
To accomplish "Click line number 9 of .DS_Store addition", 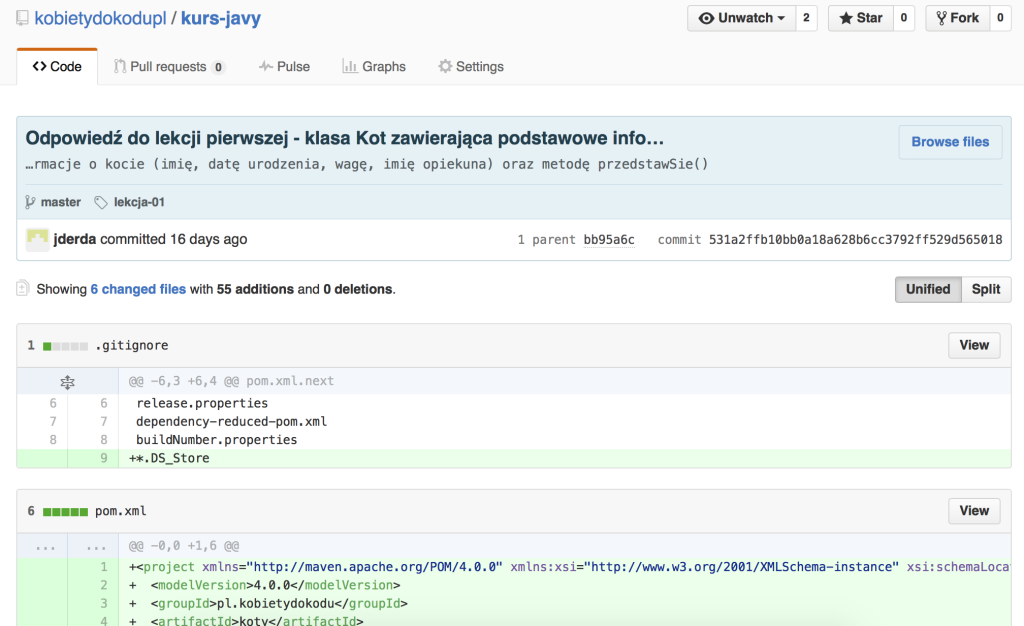I will (x=103, y=458).
